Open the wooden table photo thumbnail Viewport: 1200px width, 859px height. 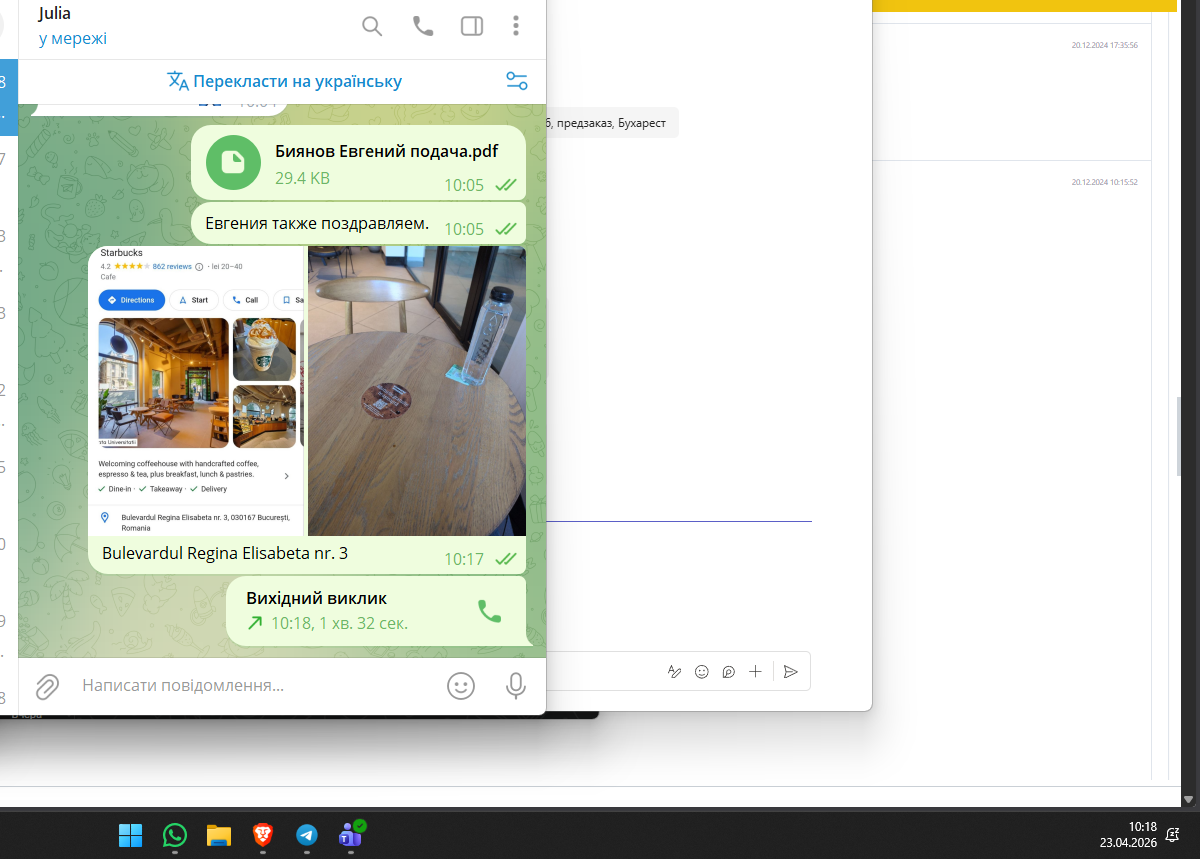coord(417,391)
